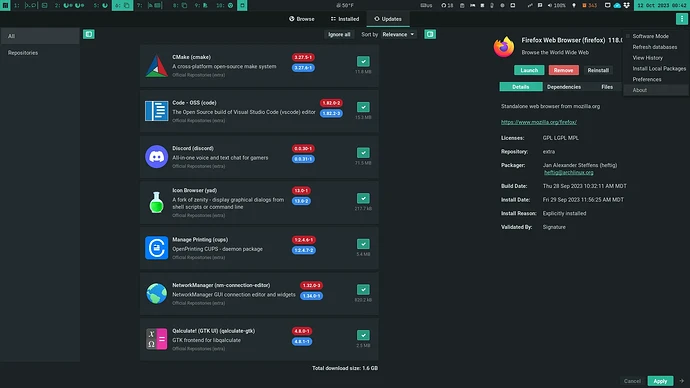Uncheck the Code - OSS update checkbox
The image size is (690, 388).
coord(363,107)
